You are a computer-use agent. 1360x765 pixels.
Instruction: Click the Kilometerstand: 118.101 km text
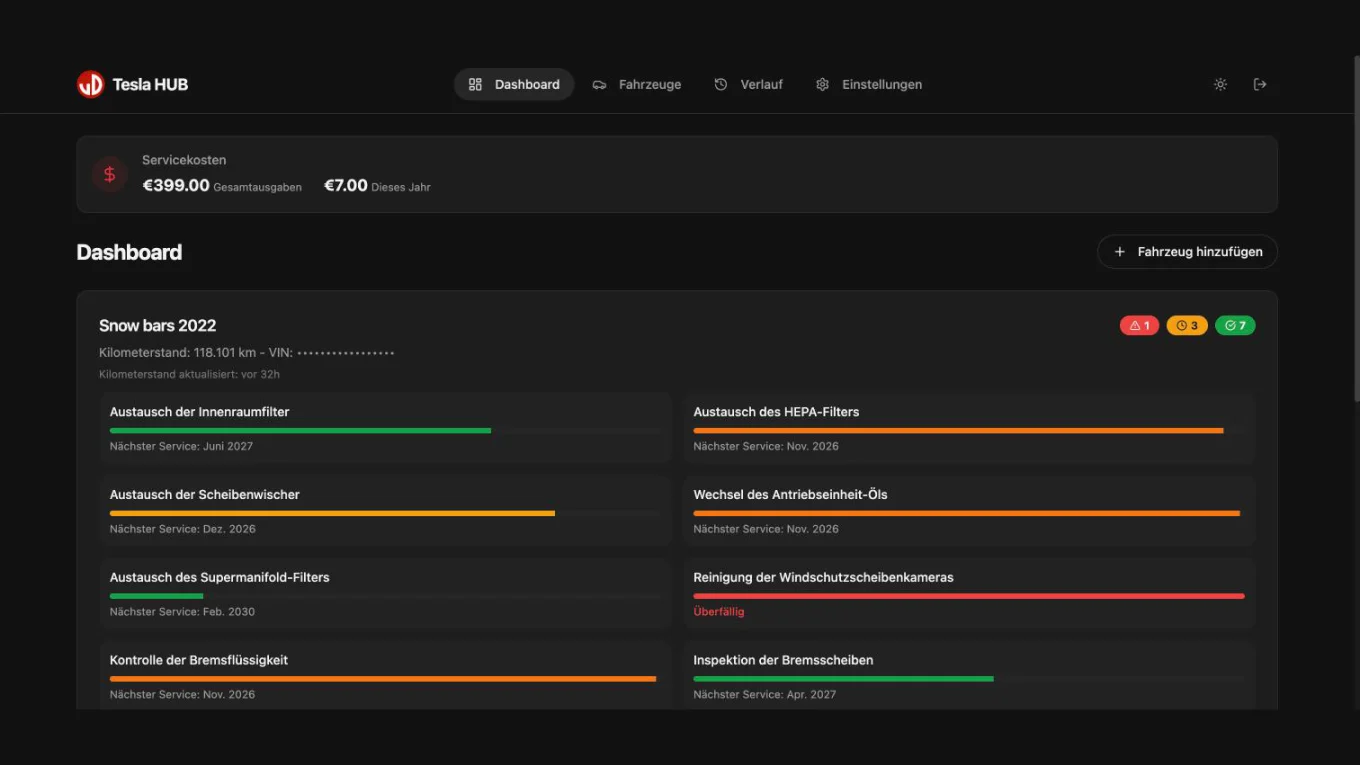tap(178, 353)
